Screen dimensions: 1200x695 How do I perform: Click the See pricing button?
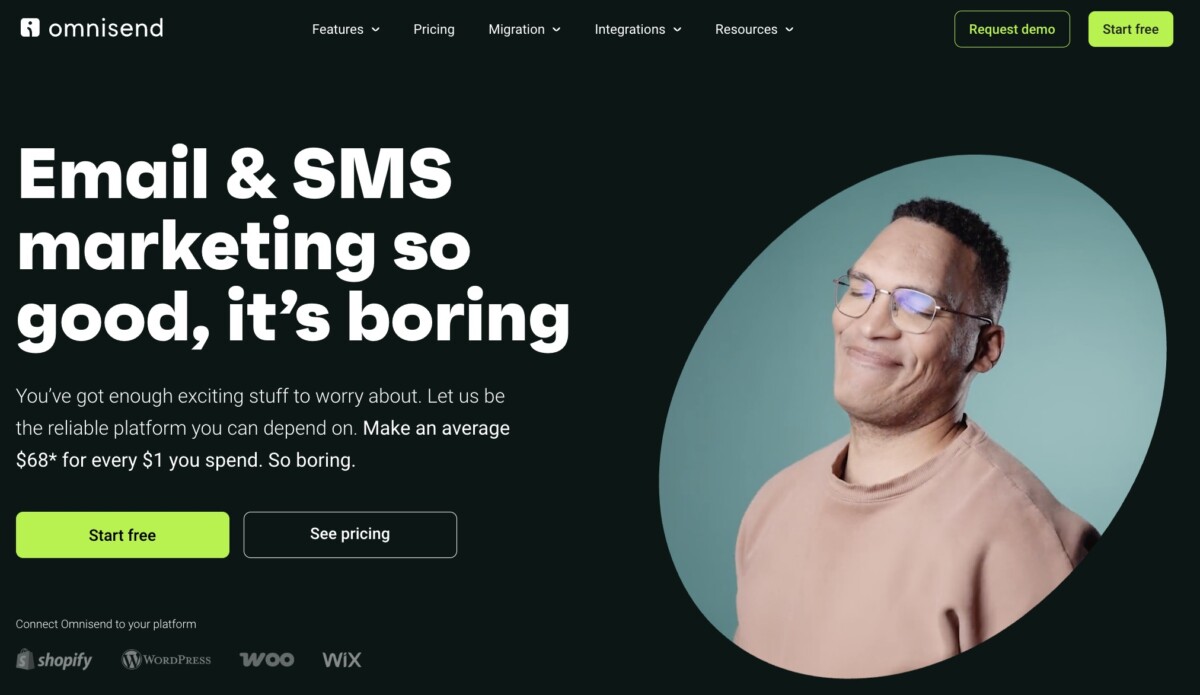point(350,535)
